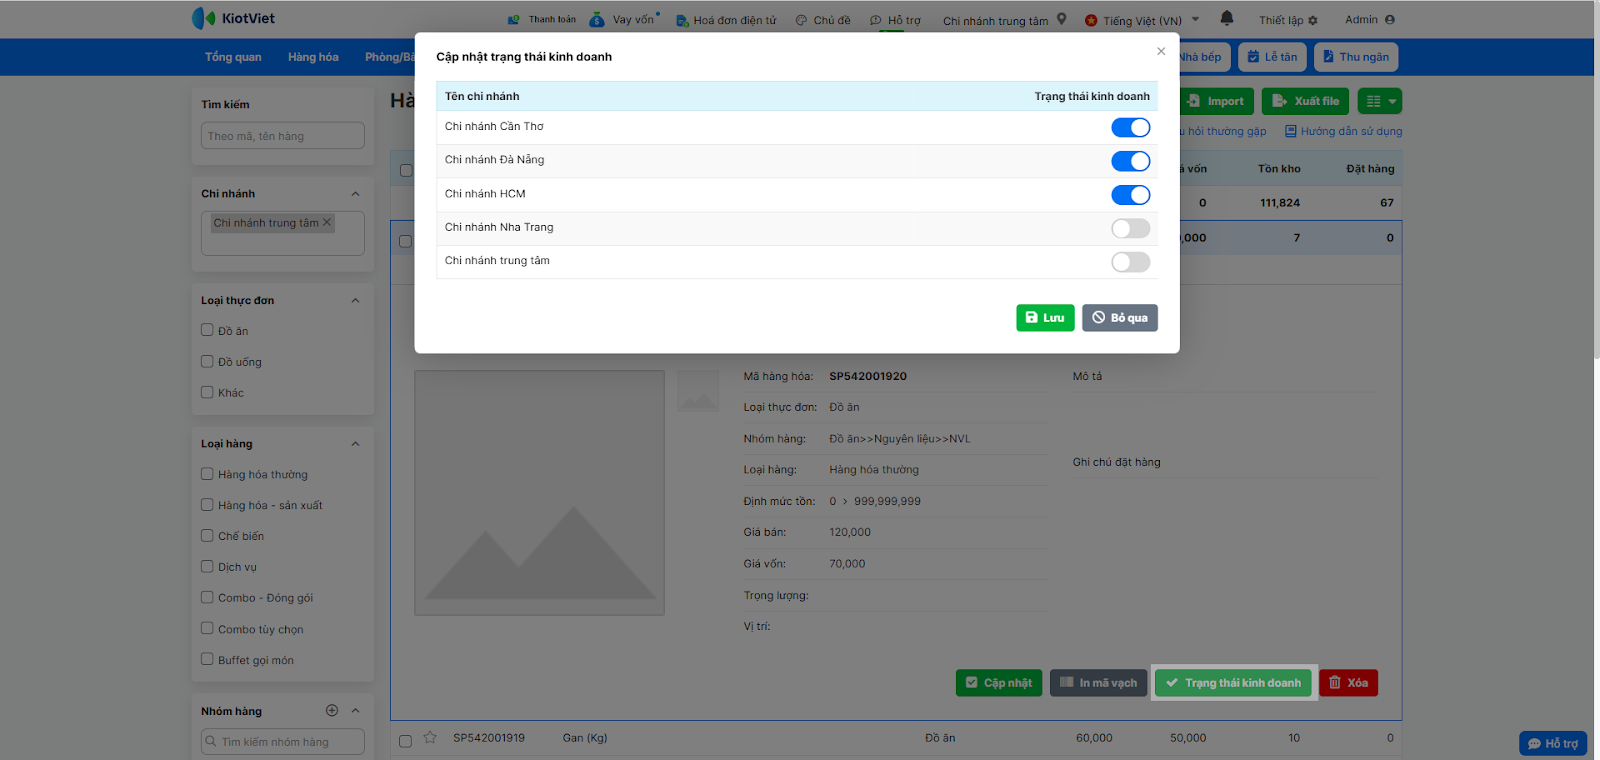Click the Tìm kiếm nhóm hàng field
1600x760 pixels.
pos(283,742)
